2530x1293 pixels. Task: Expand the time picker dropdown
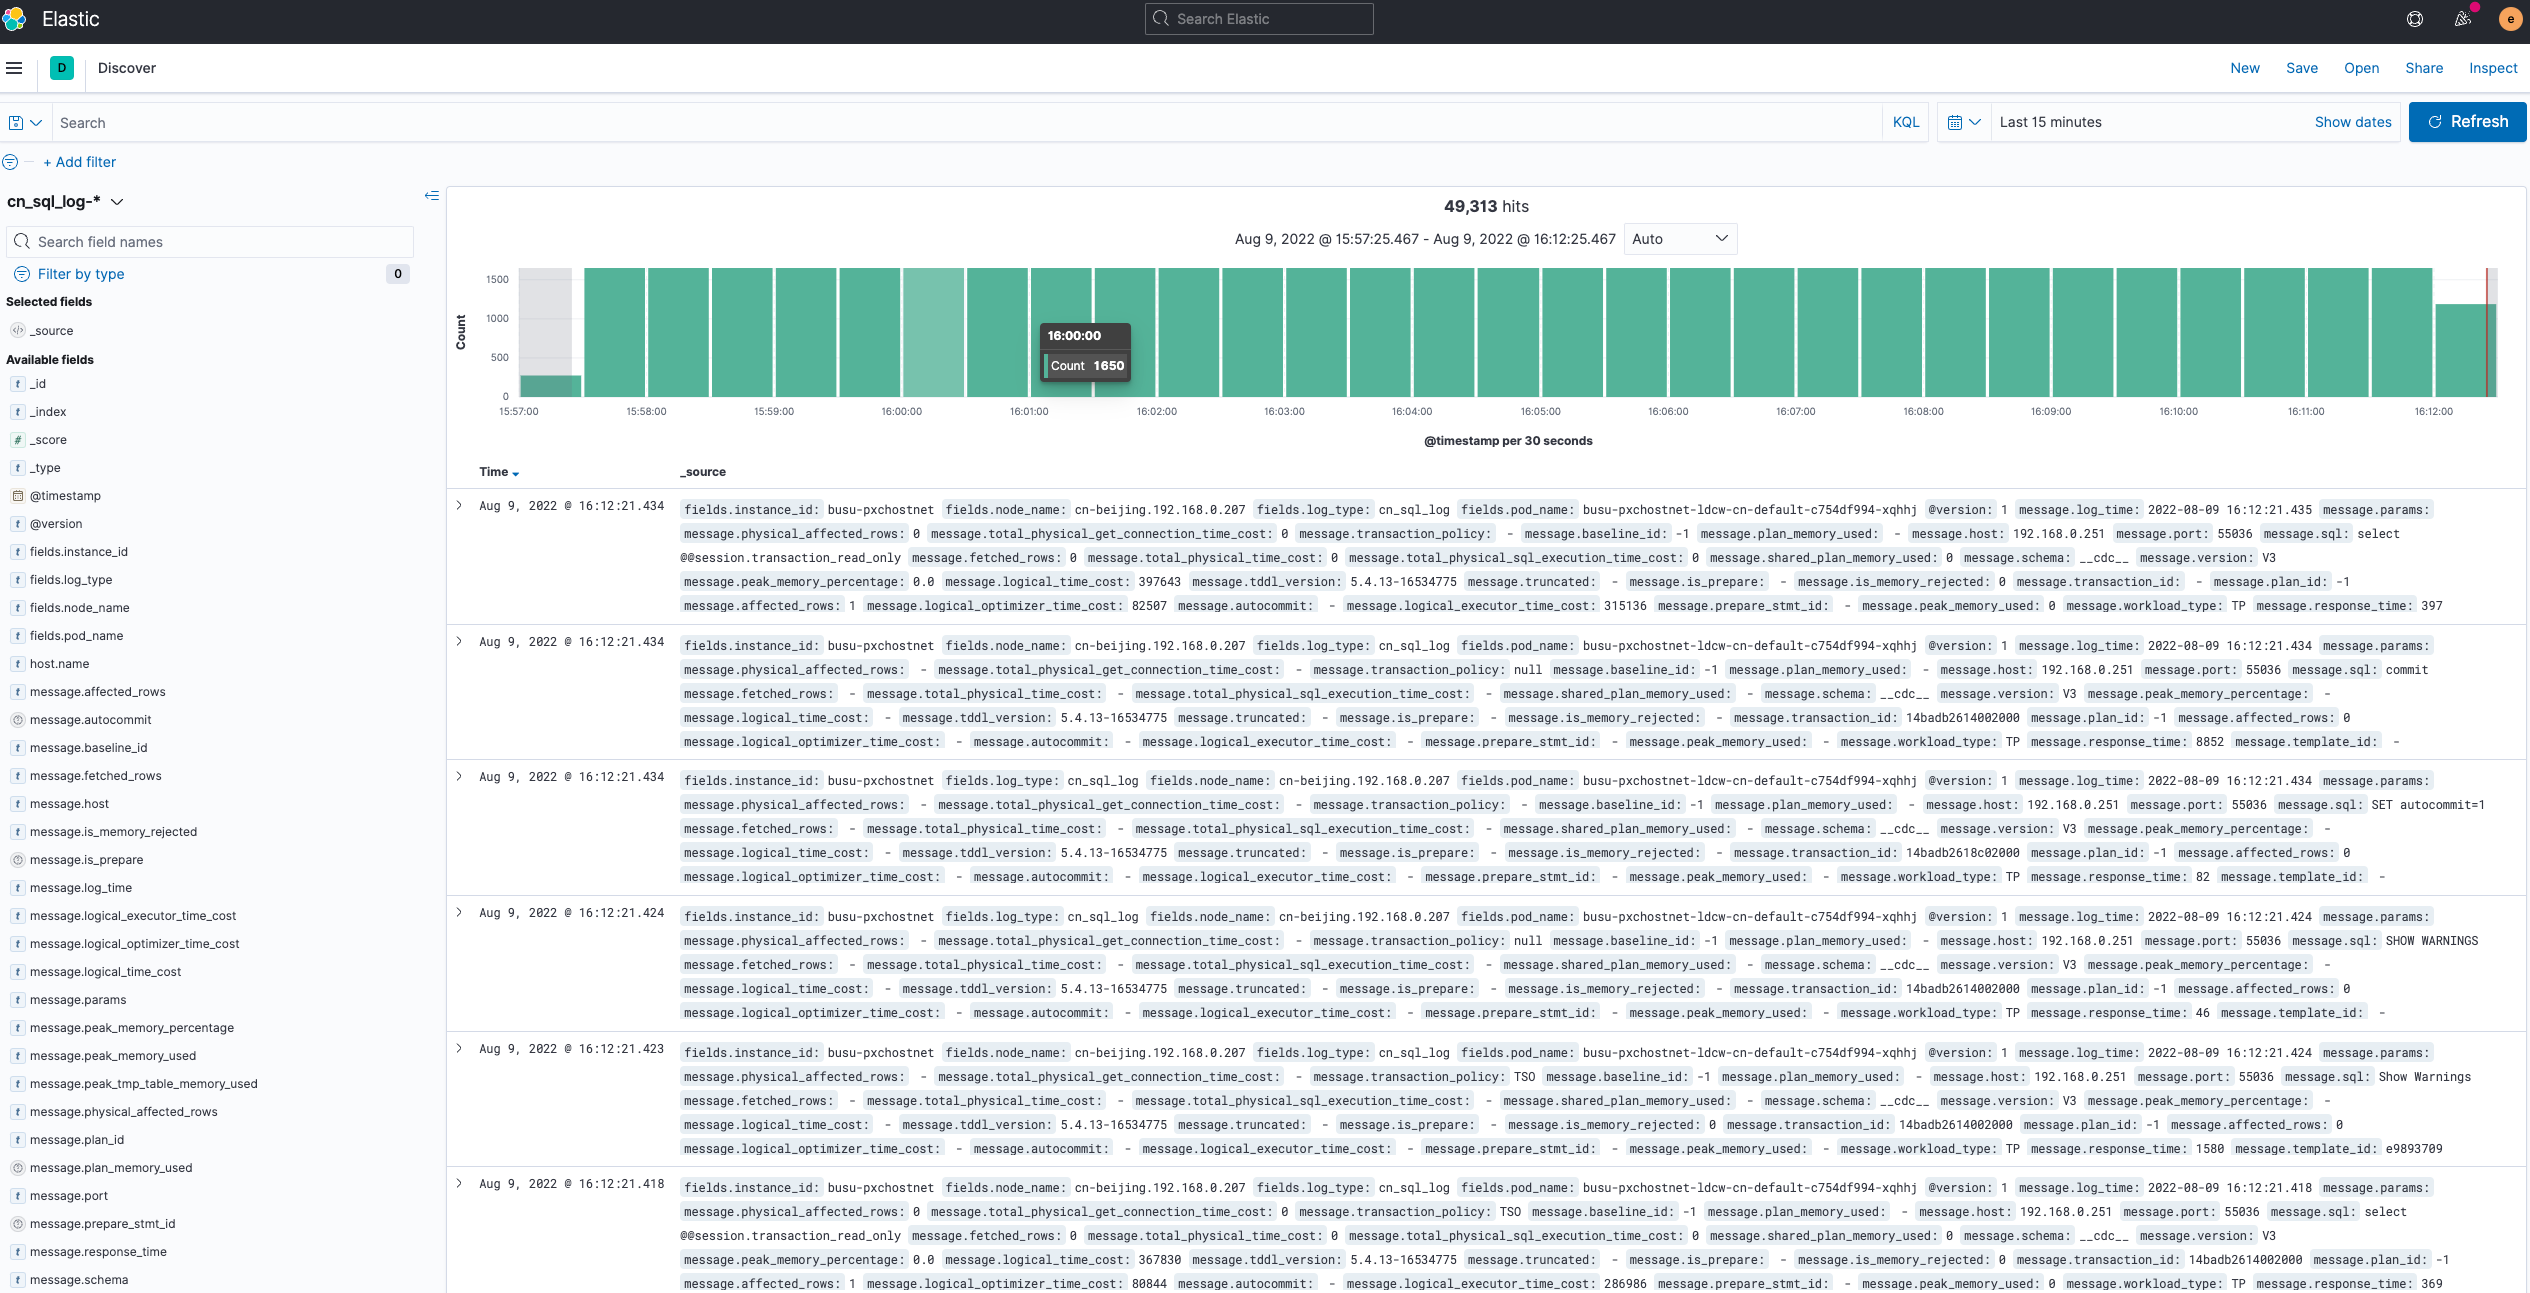[1965, 120]
